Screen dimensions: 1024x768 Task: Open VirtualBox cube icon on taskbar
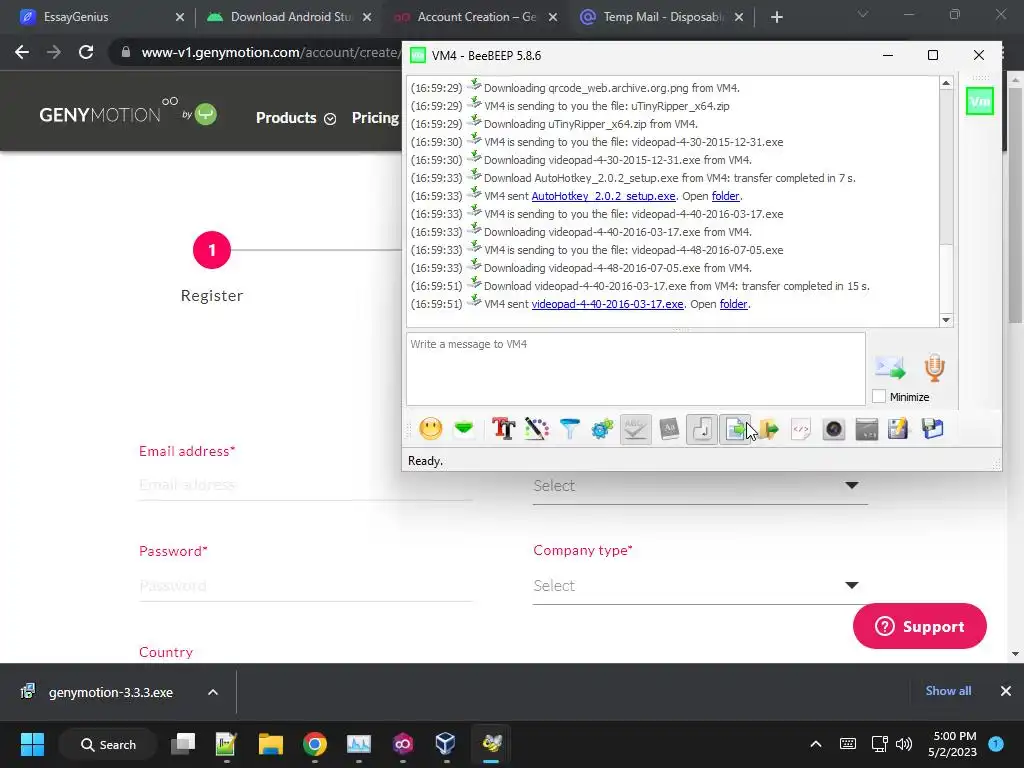445,744
